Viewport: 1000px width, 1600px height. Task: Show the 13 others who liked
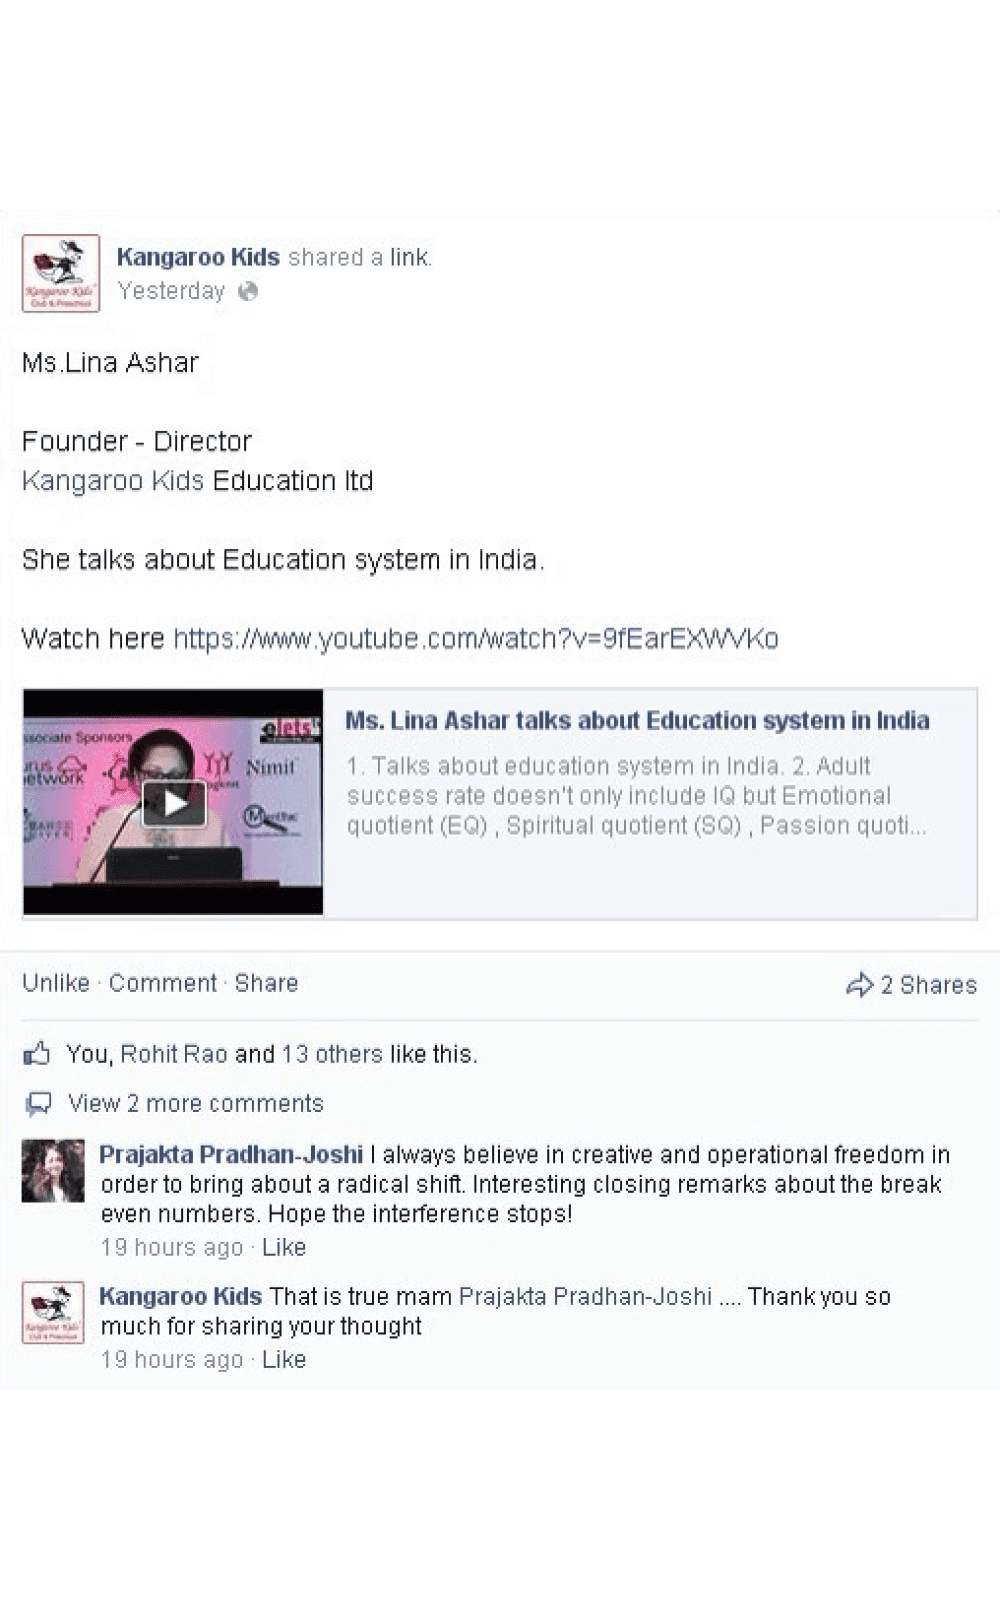332,1054
